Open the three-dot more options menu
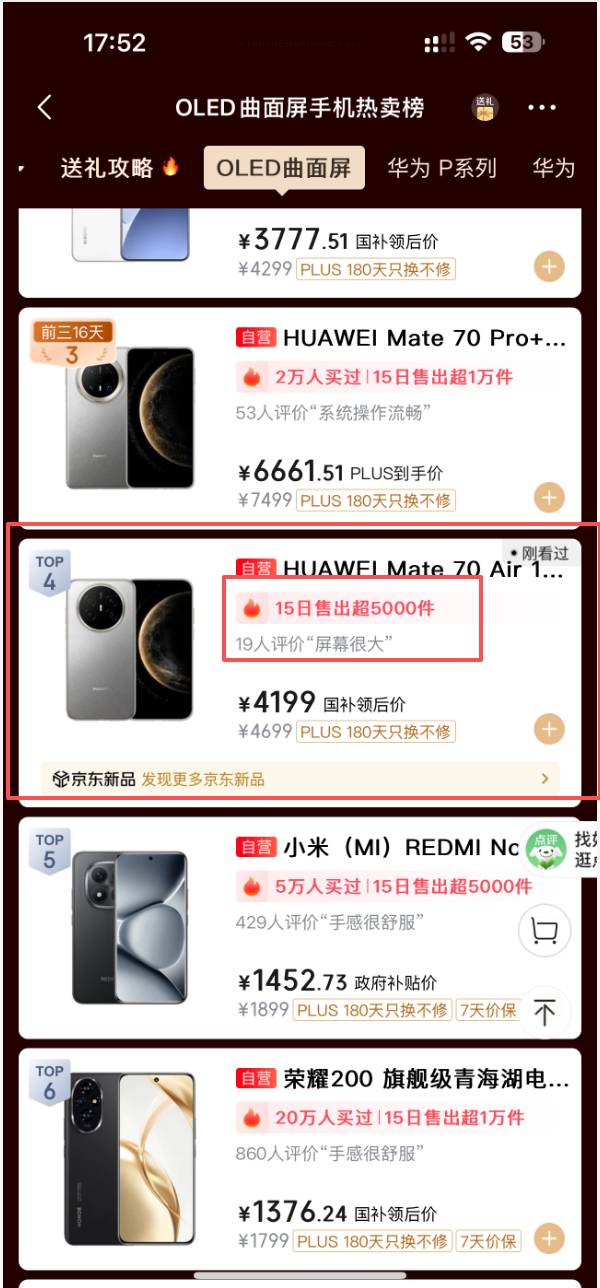This screenshot has height=1288, width=600. pos(541,108)
